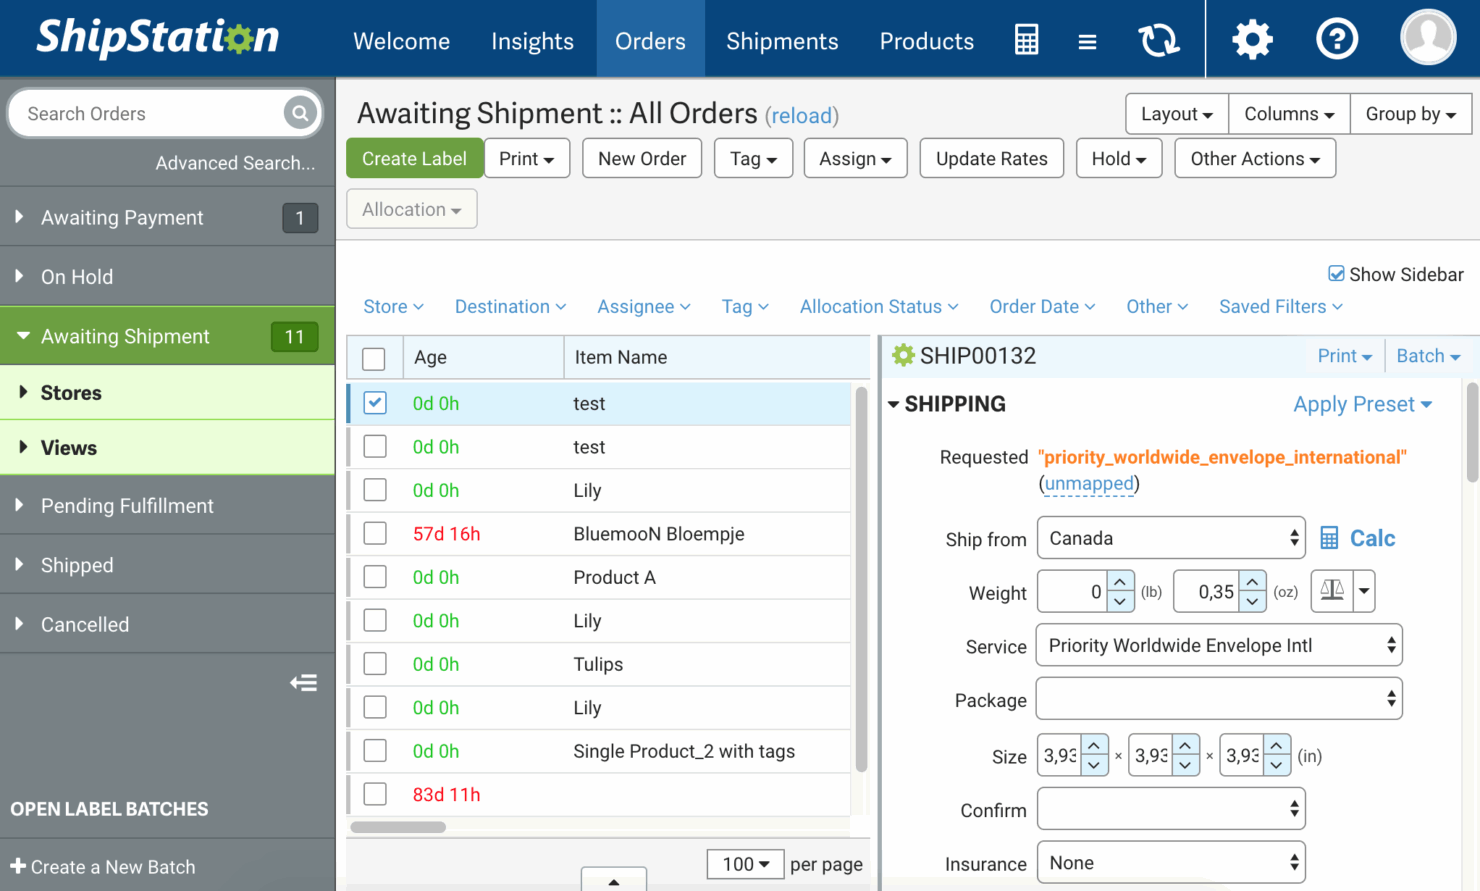This screenshot has height=891, width=1480.
Task: Uncheck the Show Sidebar checkbox
Action: pos(1337,273)
